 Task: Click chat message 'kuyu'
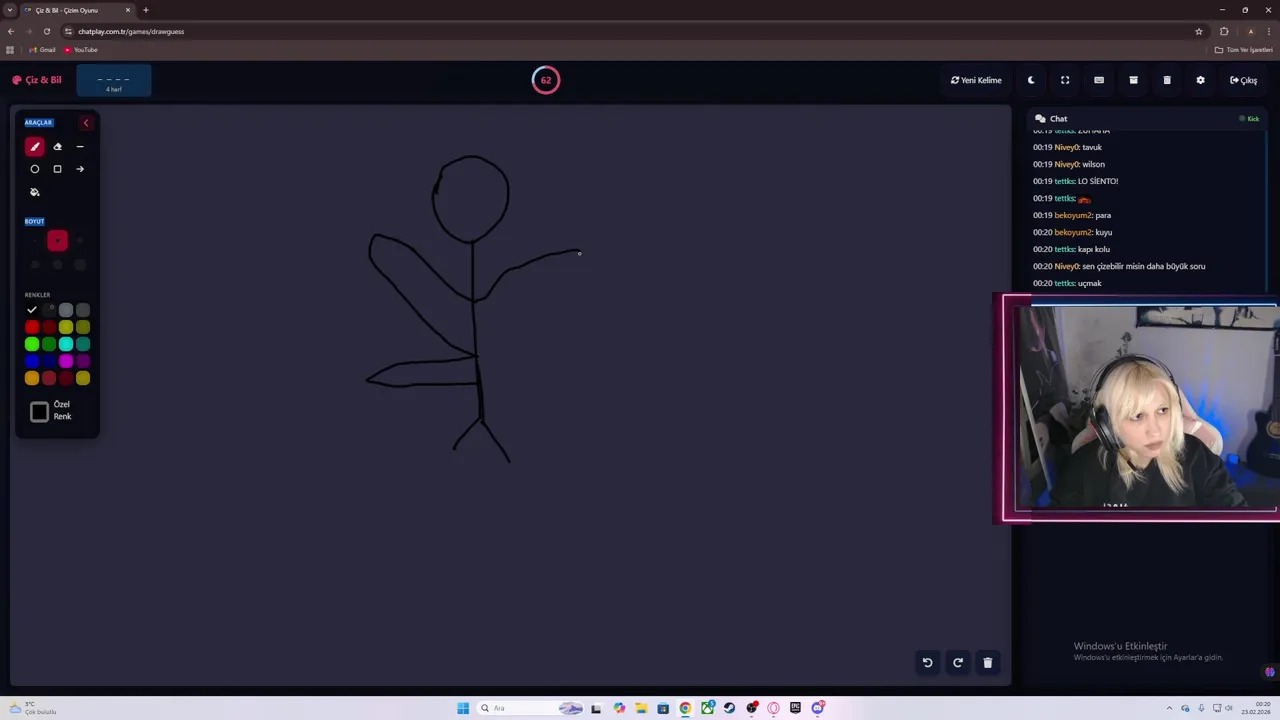1104,232
